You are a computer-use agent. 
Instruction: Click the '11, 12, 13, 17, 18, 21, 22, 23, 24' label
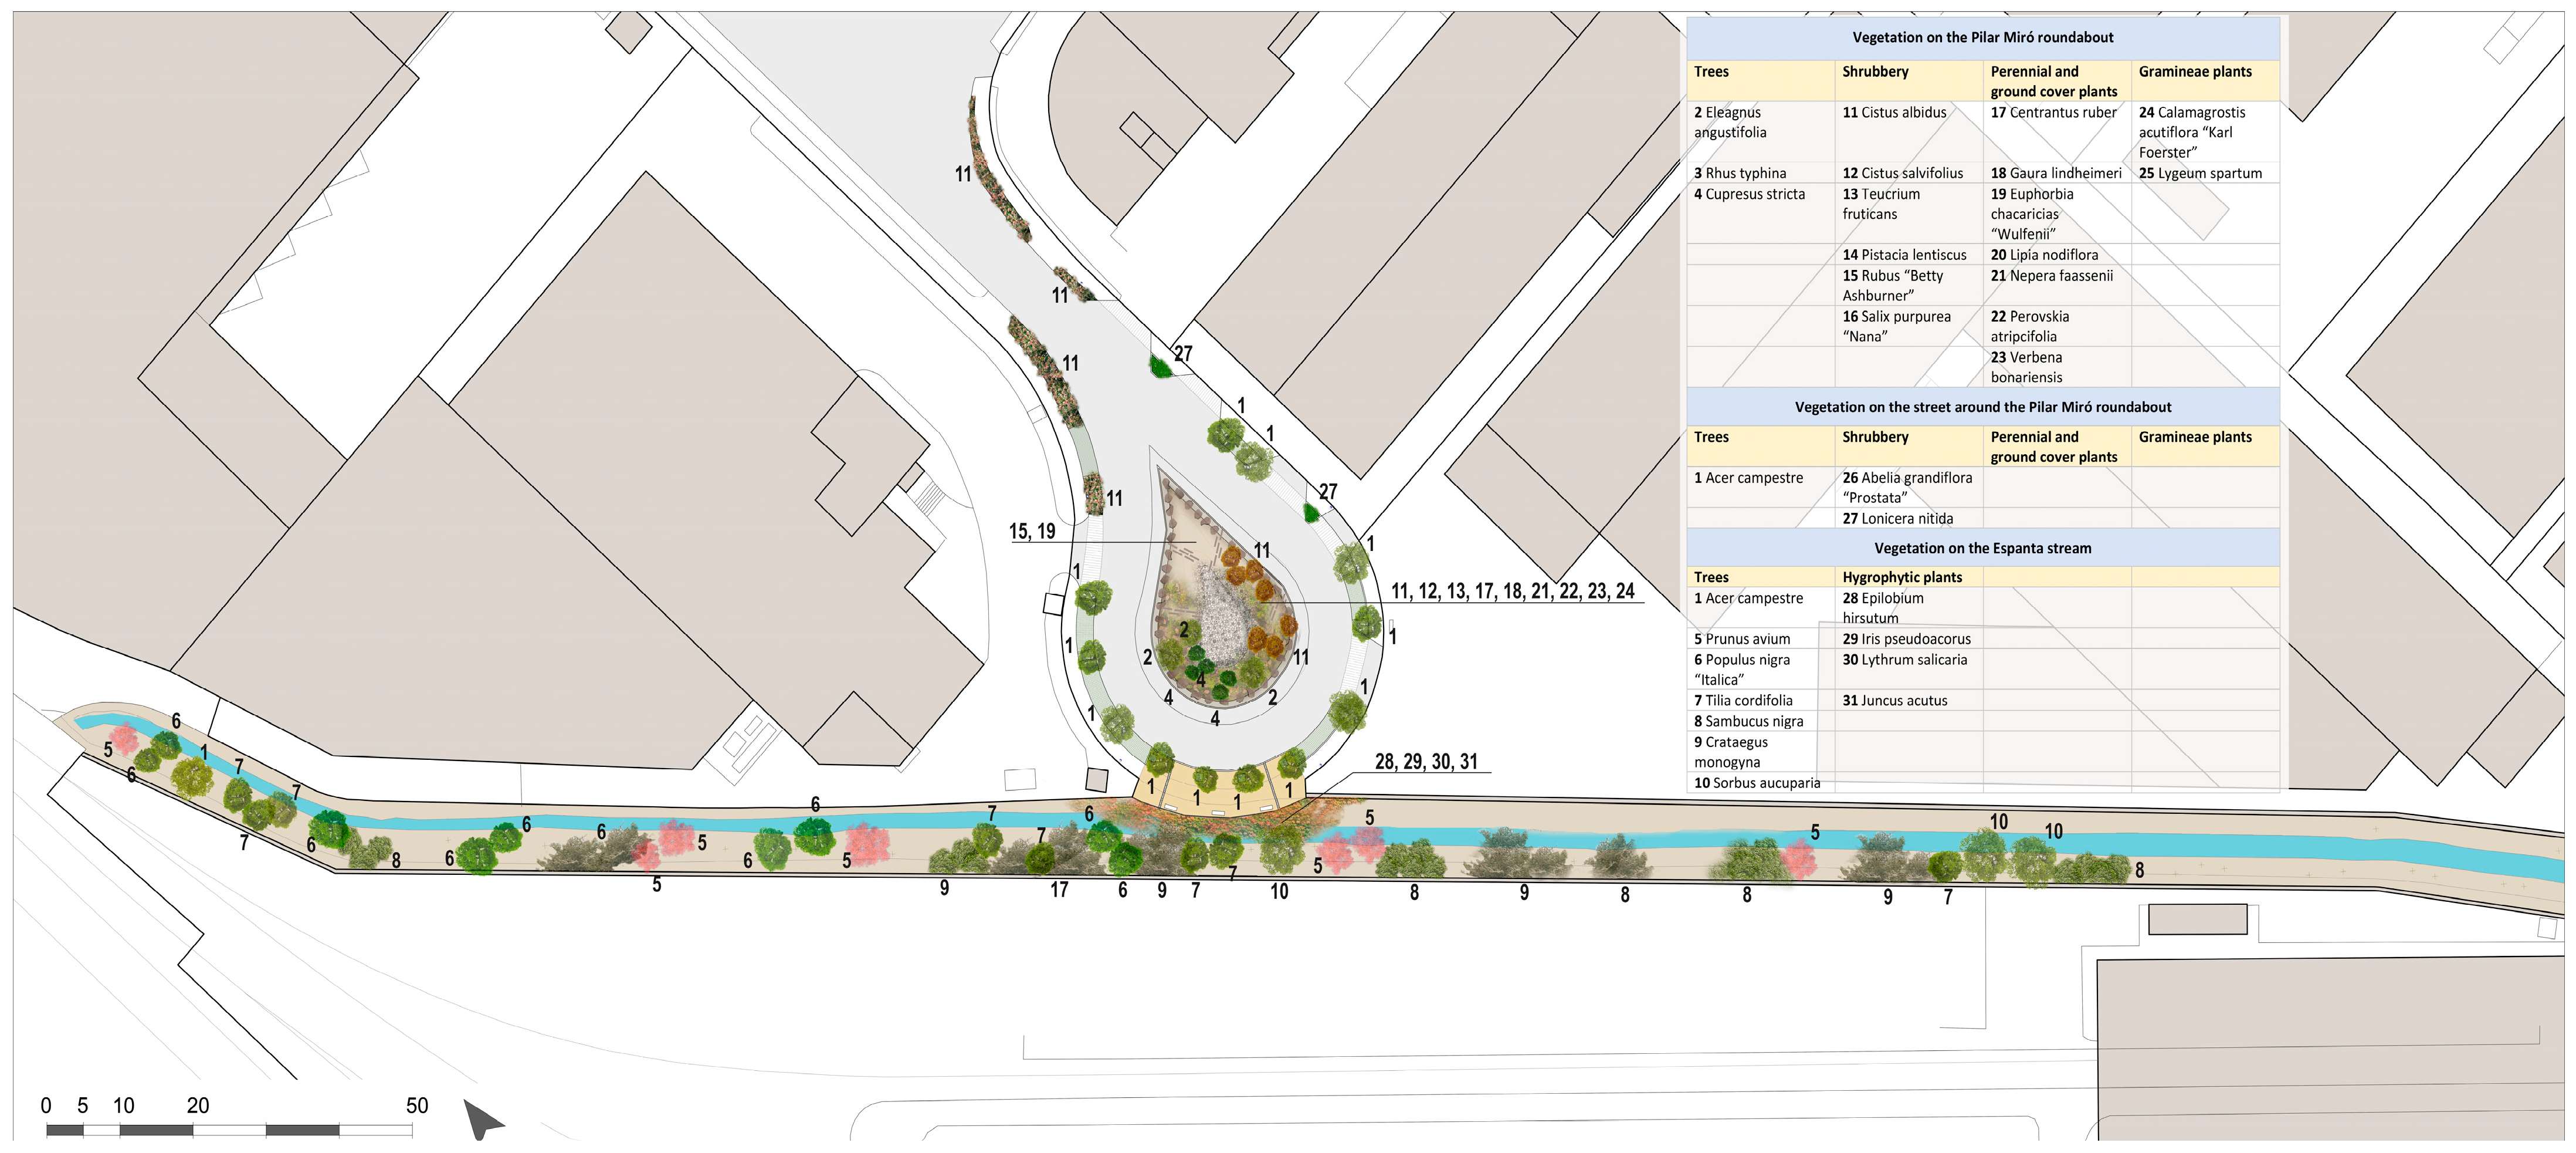(x=1512, y=592)
